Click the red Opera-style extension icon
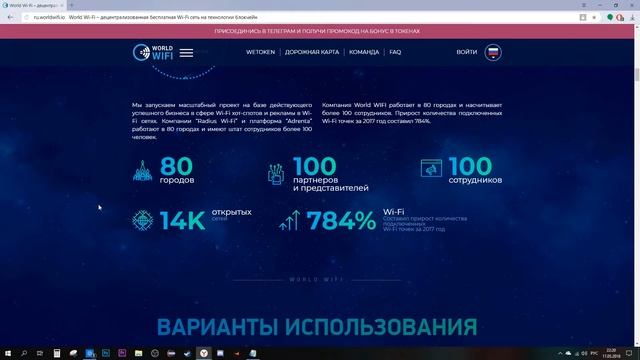 click(620, 17)
